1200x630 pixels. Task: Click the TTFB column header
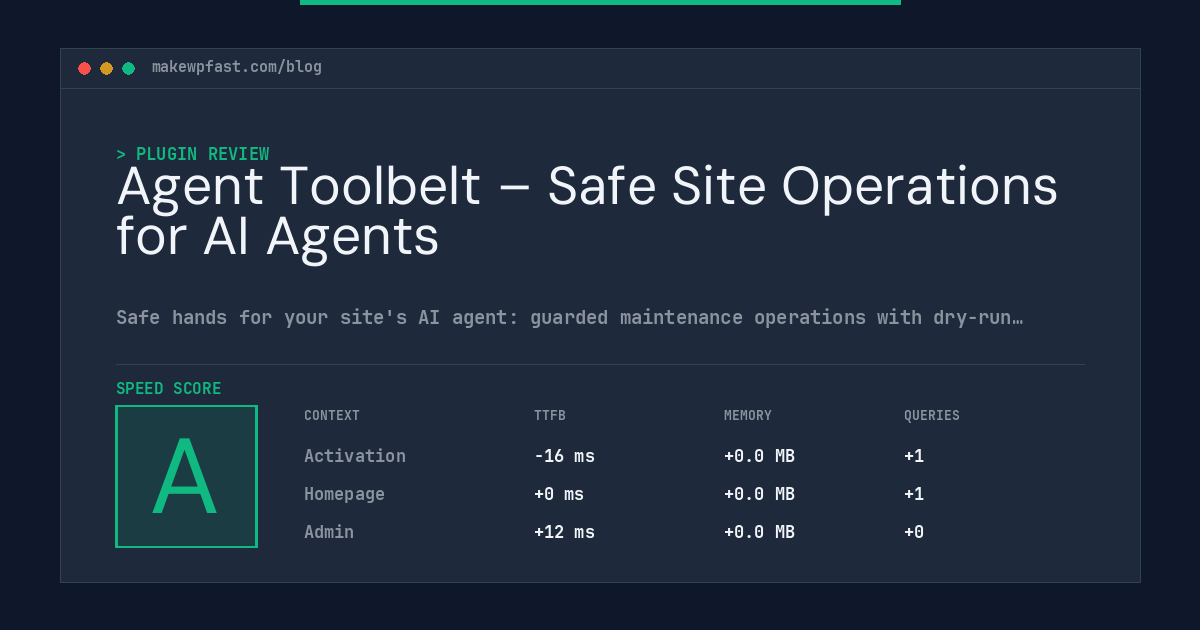tap(550, 416)
